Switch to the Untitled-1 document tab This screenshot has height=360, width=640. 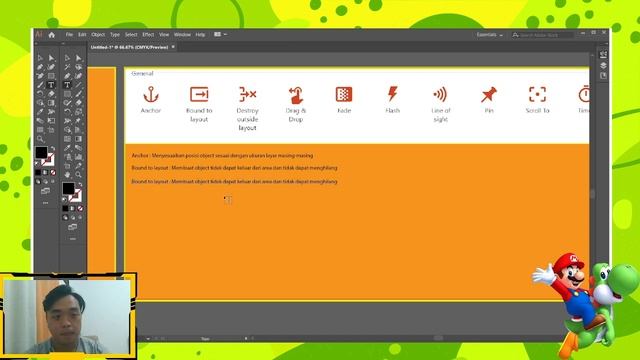[129, 47]
